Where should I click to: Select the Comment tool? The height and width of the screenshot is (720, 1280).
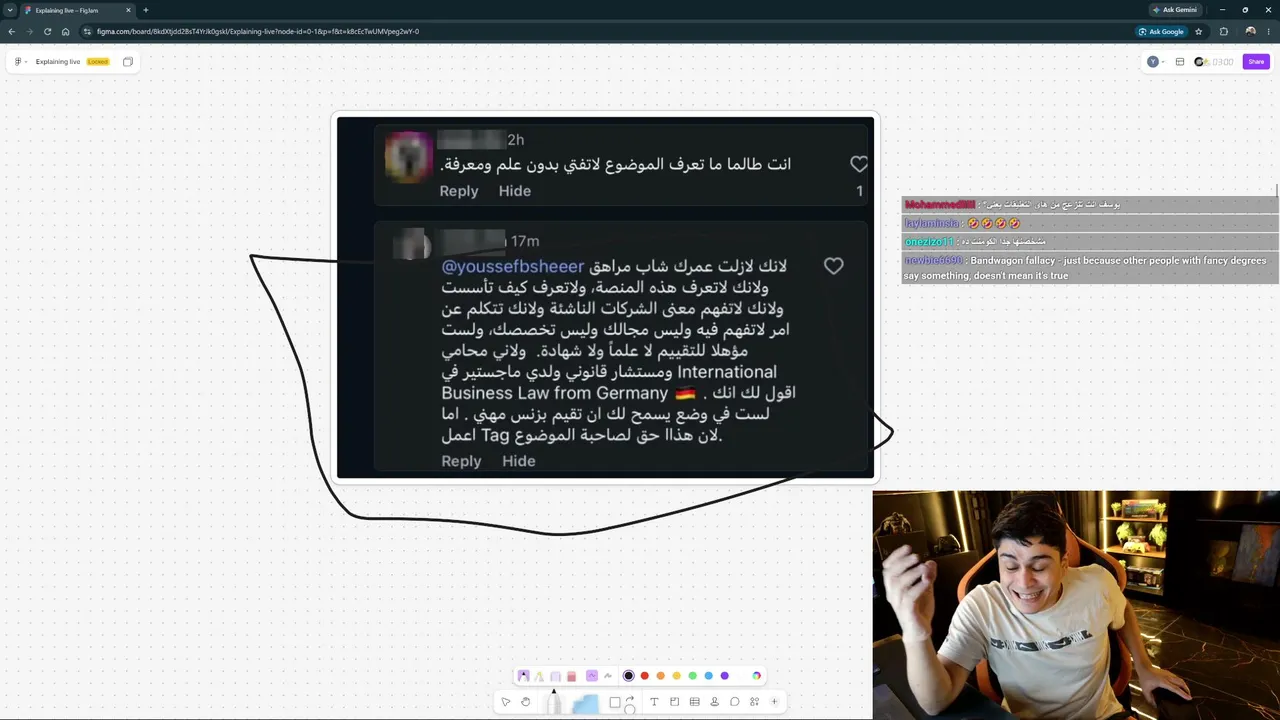pyautogui.click(x=734, y=702)
